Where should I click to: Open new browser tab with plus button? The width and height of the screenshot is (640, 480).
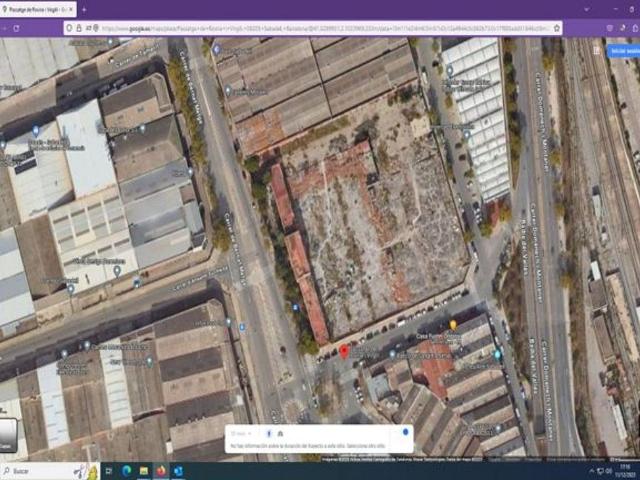click(84, 8)
